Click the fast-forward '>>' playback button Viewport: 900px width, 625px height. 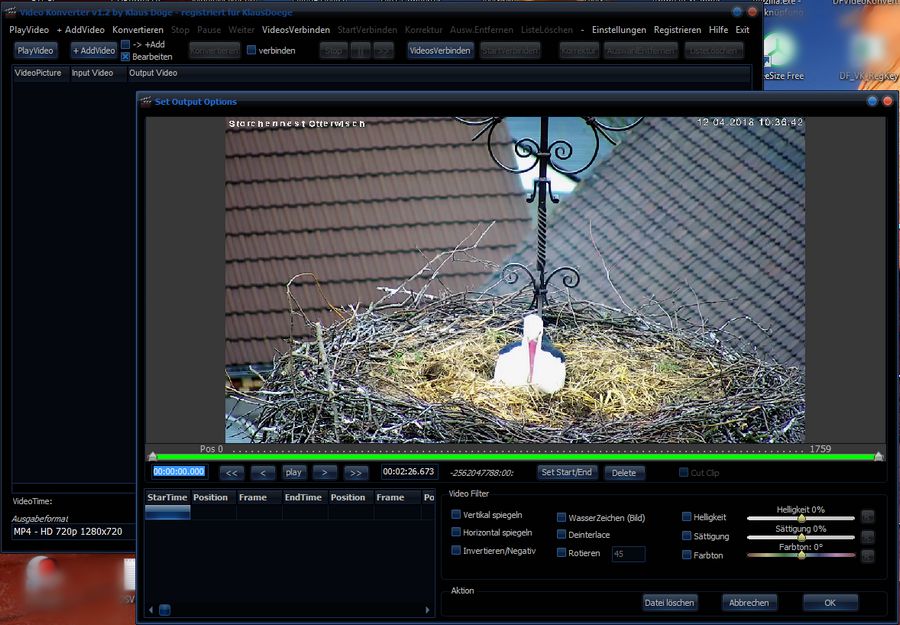click(356, 472)
